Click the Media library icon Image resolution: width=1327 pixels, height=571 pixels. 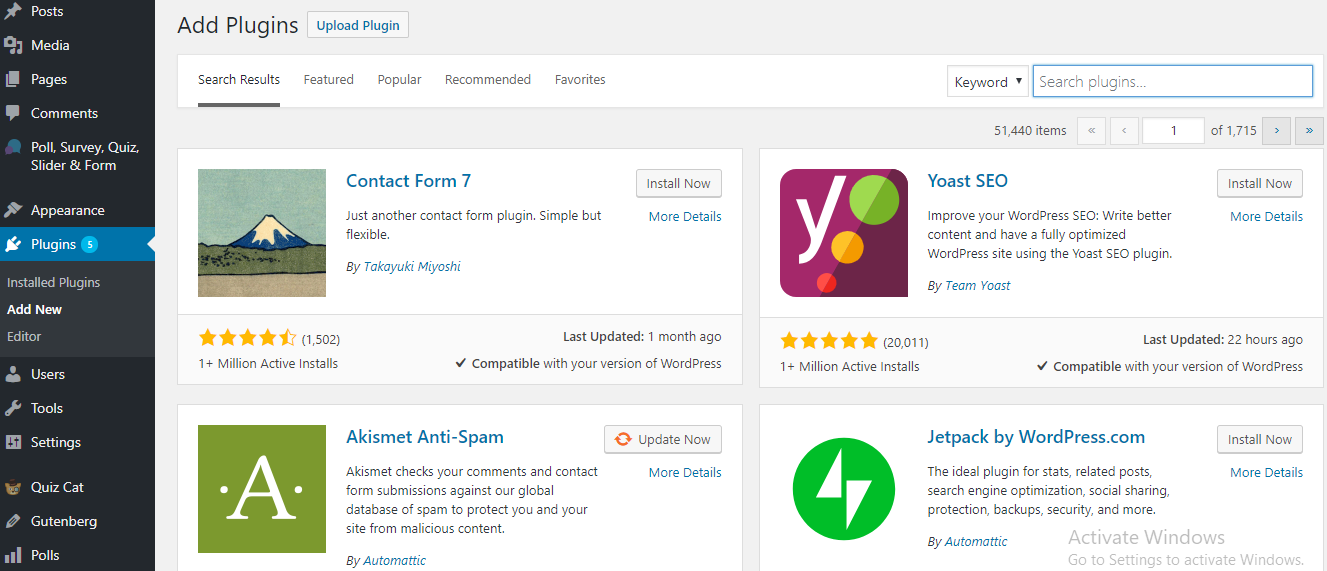[13, 45]
